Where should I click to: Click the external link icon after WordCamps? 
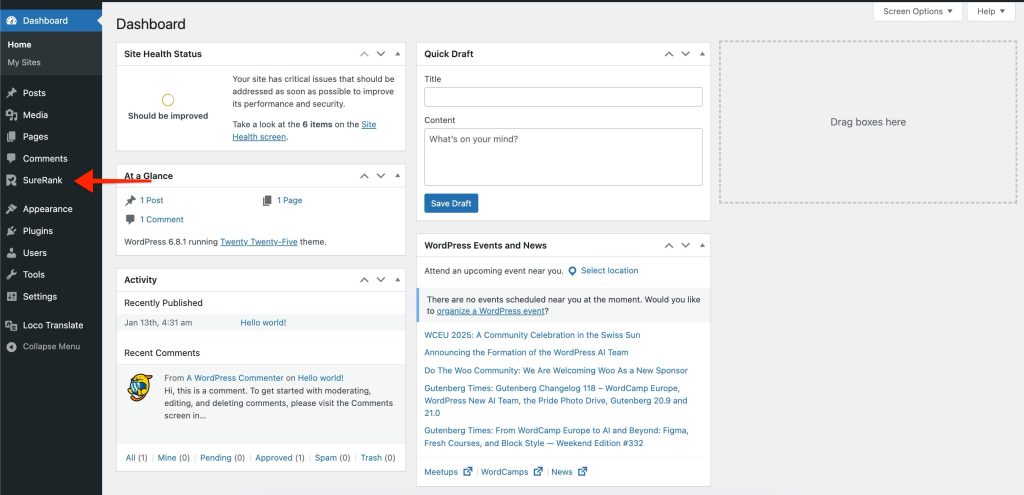(538, 471)
